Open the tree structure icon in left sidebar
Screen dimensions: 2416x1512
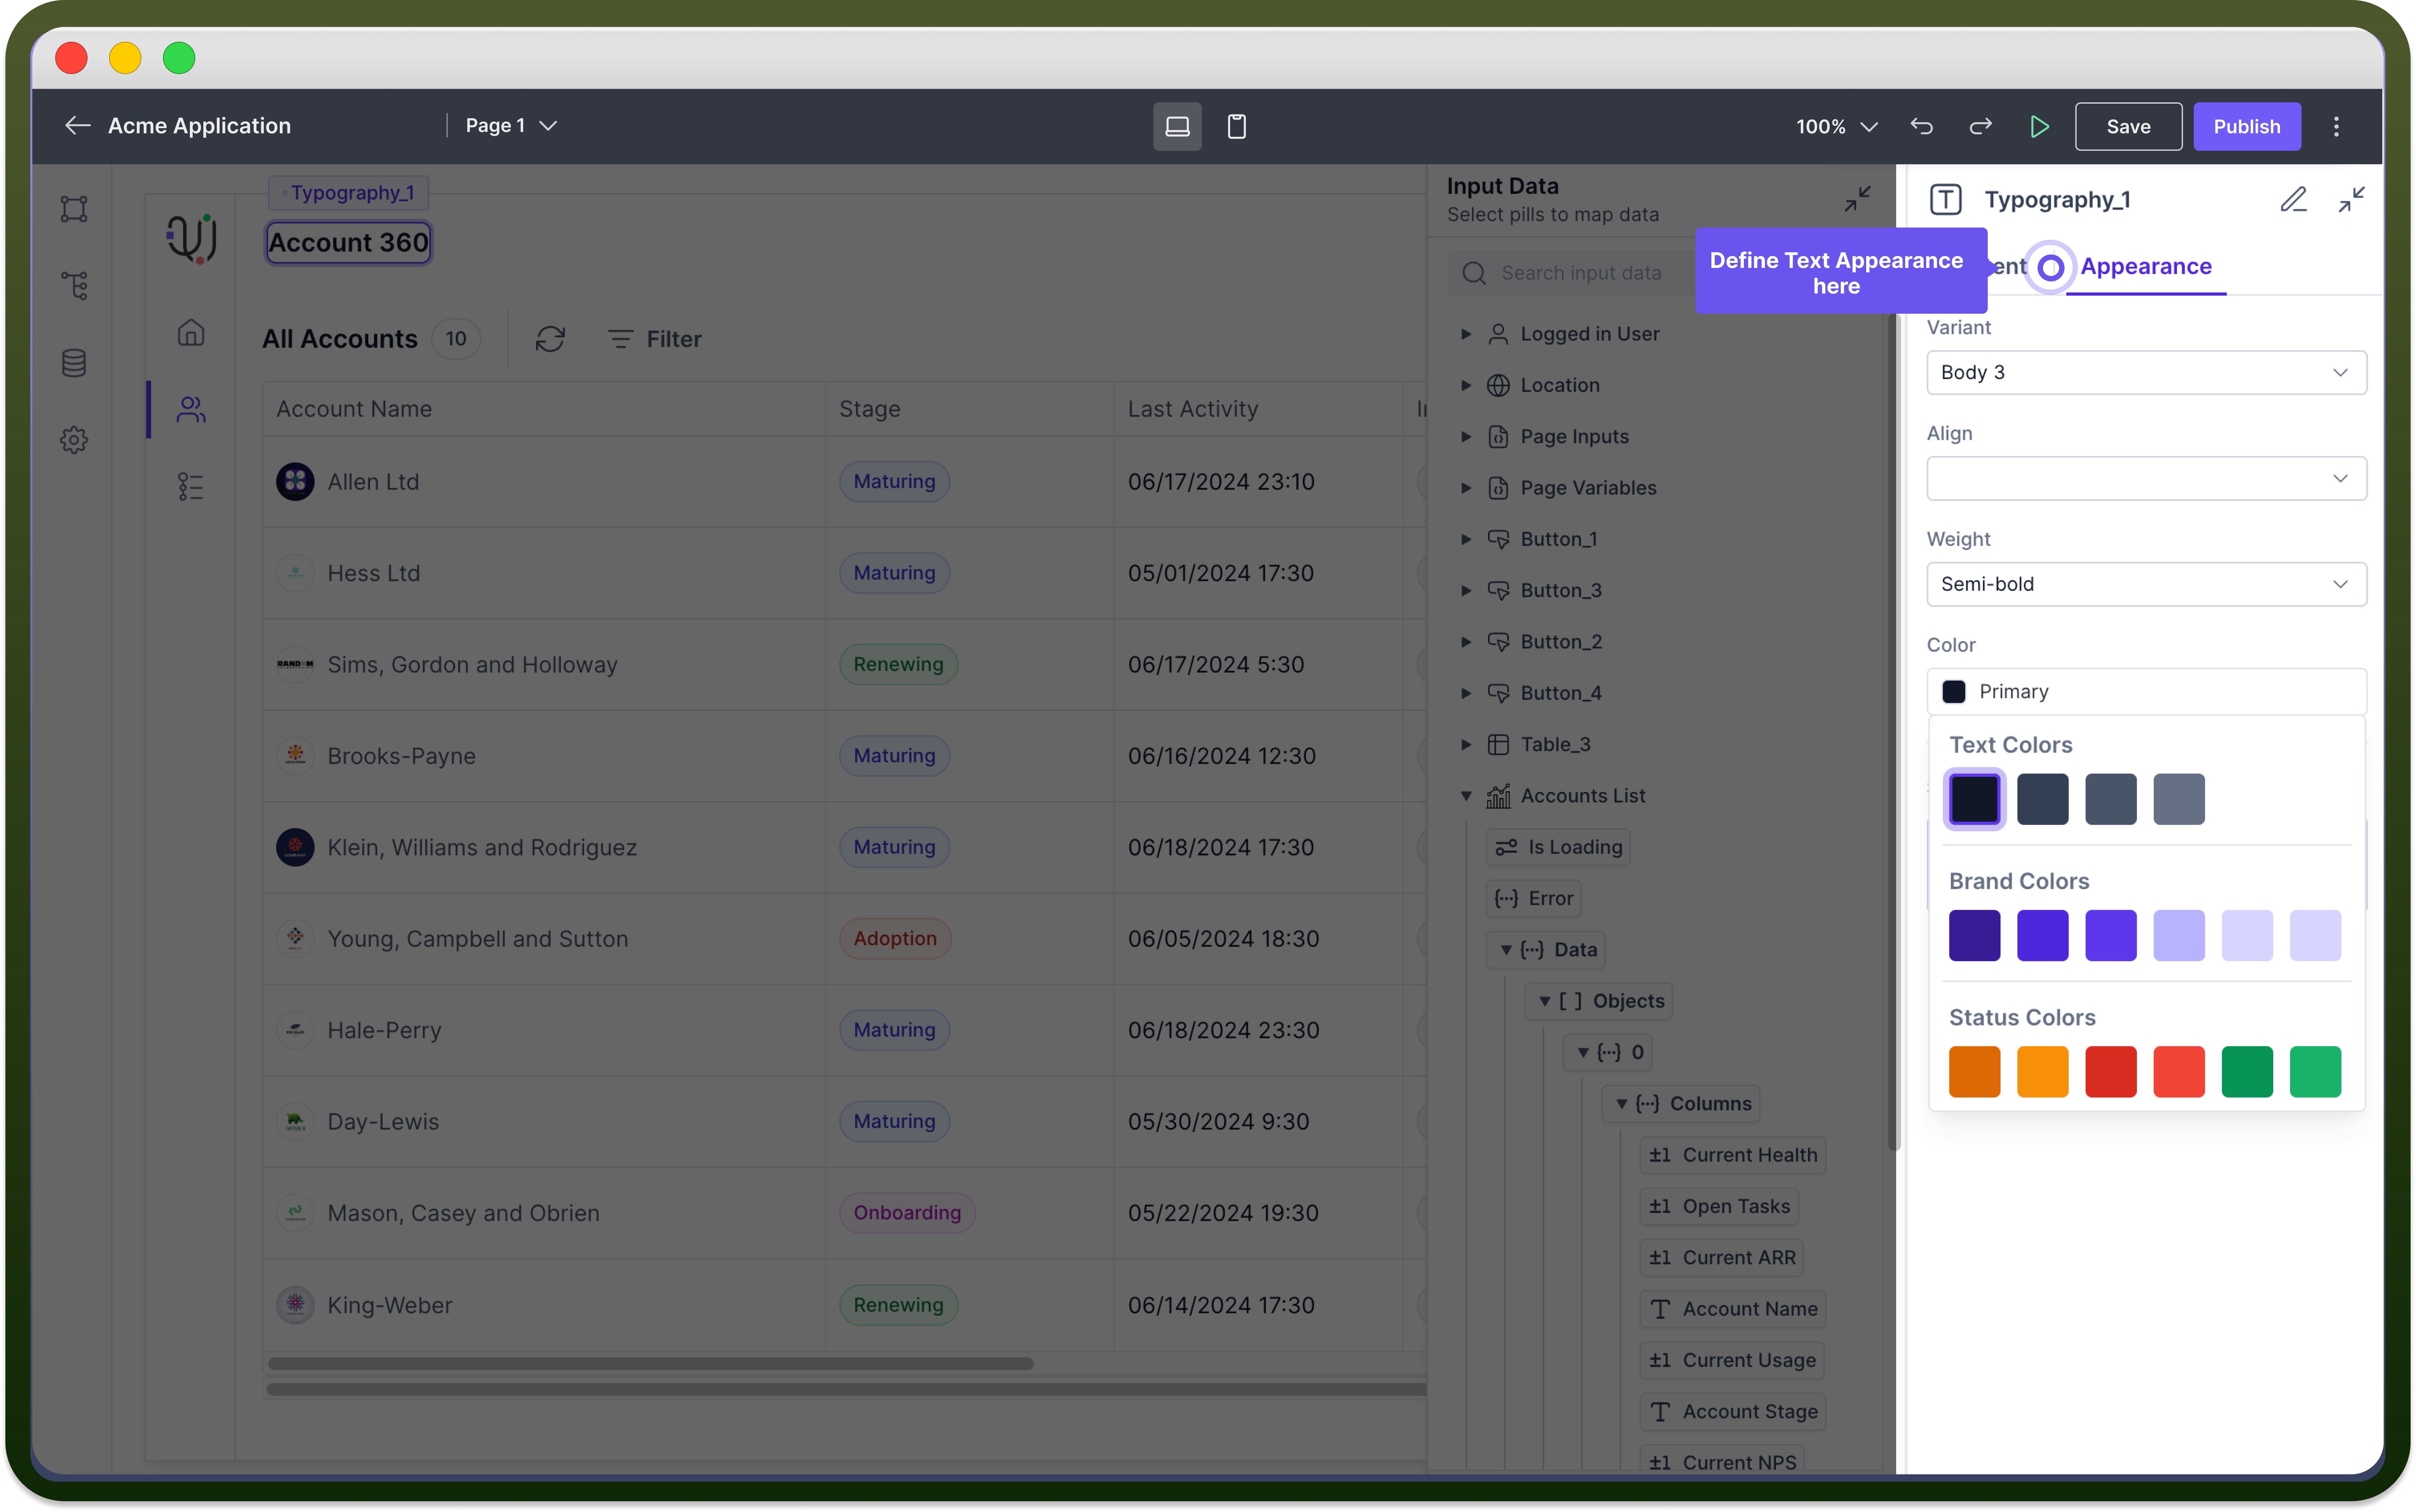point(74,286)
